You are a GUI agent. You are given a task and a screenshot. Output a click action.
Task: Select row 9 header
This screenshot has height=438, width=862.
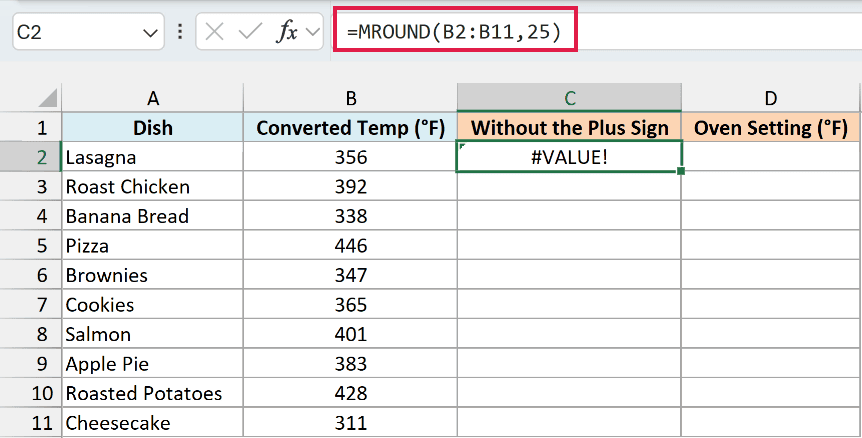[31, 364]
